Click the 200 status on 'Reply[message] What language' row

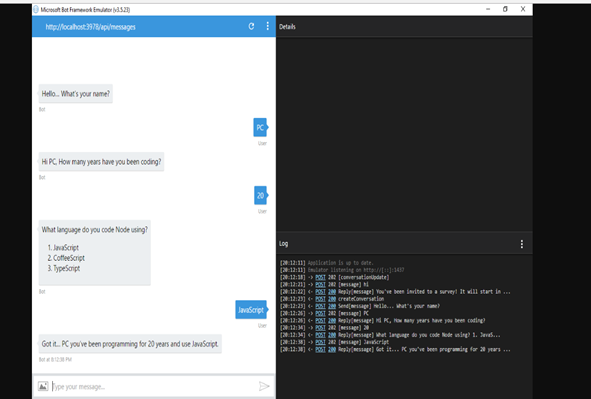tap(332, 335)
